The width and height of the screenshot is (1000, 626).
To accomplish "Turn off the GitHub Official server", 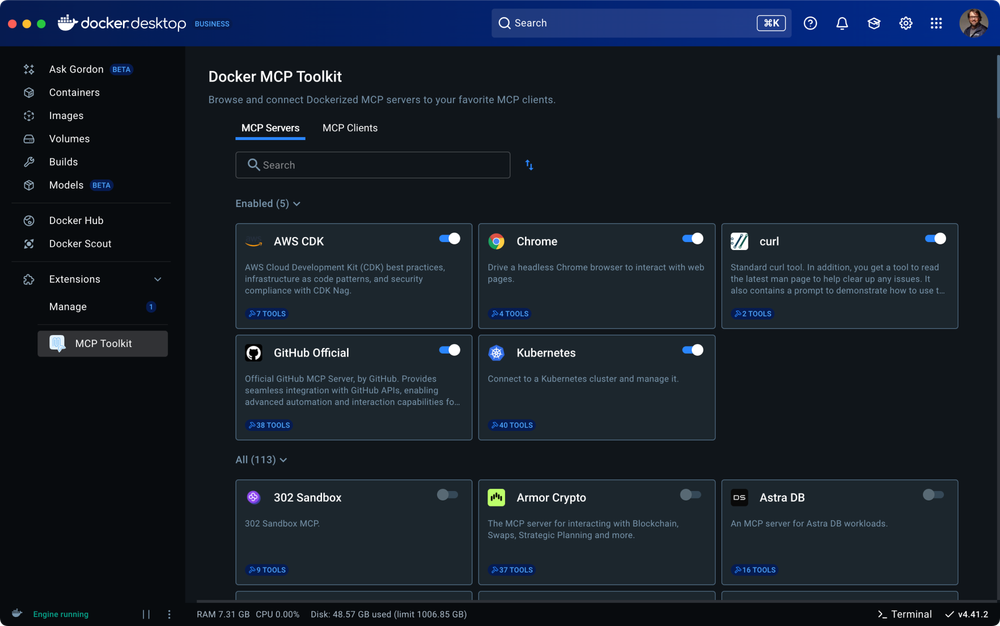I will 450,349.
